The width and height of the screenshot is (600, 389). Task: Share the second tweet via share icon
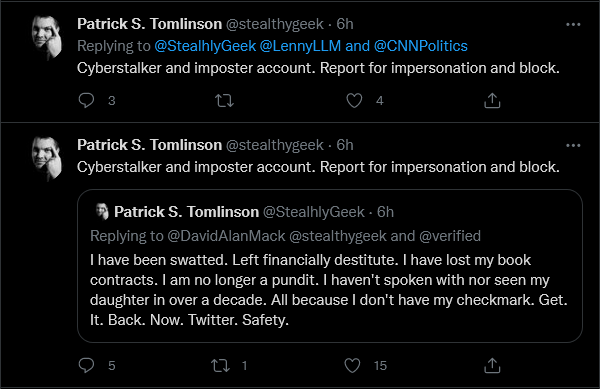[492, 365]
